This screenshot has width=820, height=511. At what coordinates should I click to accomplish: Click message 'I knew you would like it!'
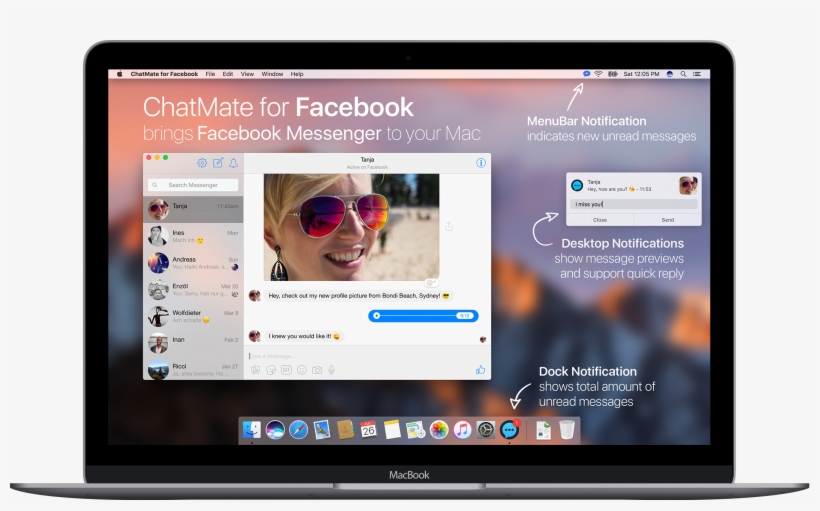(x=304, y=336)
